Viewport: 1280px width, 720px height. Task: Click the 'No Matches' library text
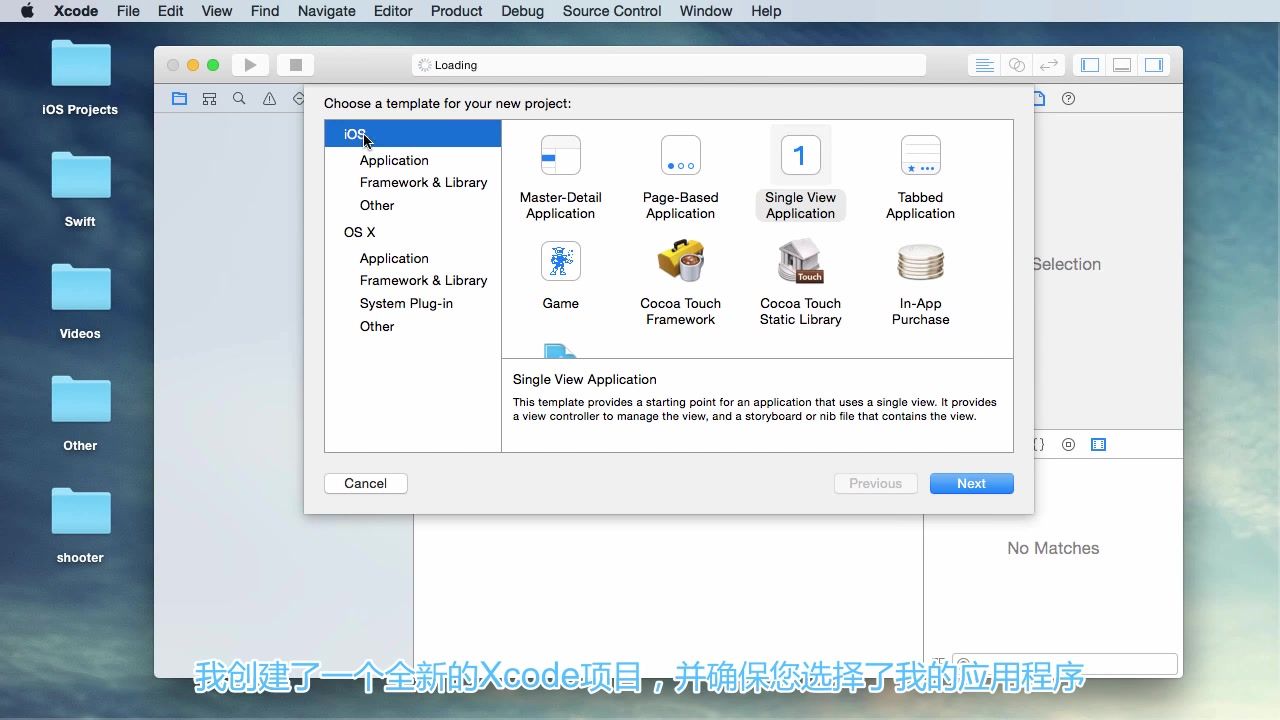coord(1053,548)
